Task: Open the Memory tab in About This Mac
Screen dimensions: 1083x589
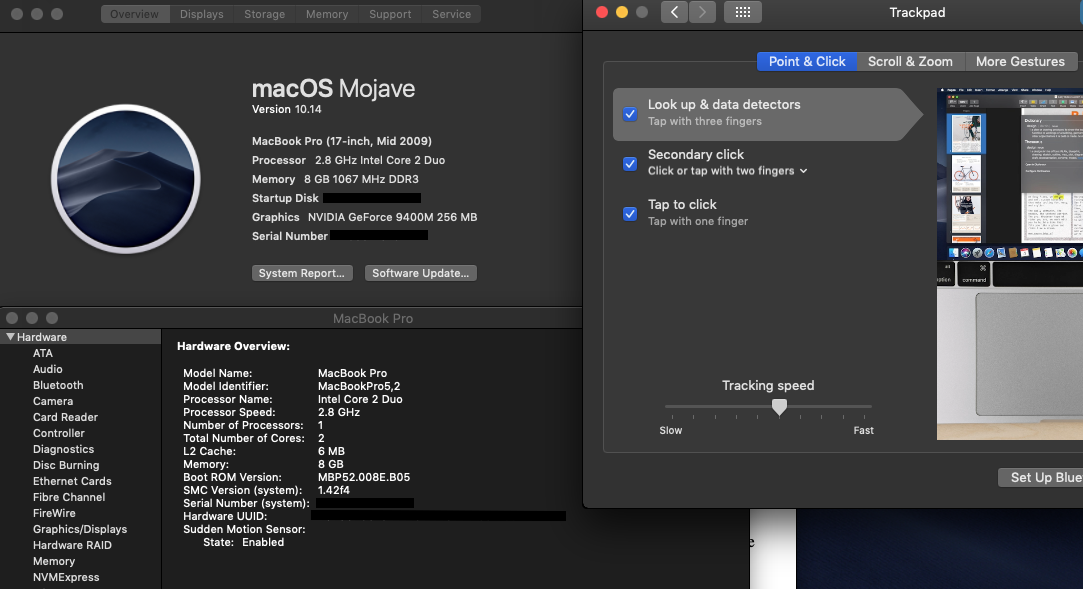Action: click(327, 14)
